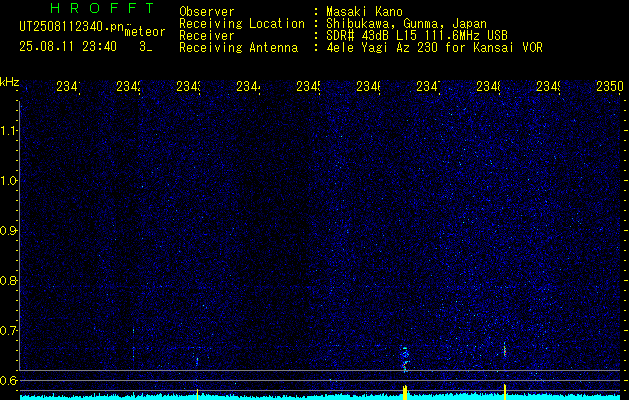Click the 0.7 kHz frequency label
This screenshot has height=400, width=629.
pyautogui.click(x=8, y=331)
